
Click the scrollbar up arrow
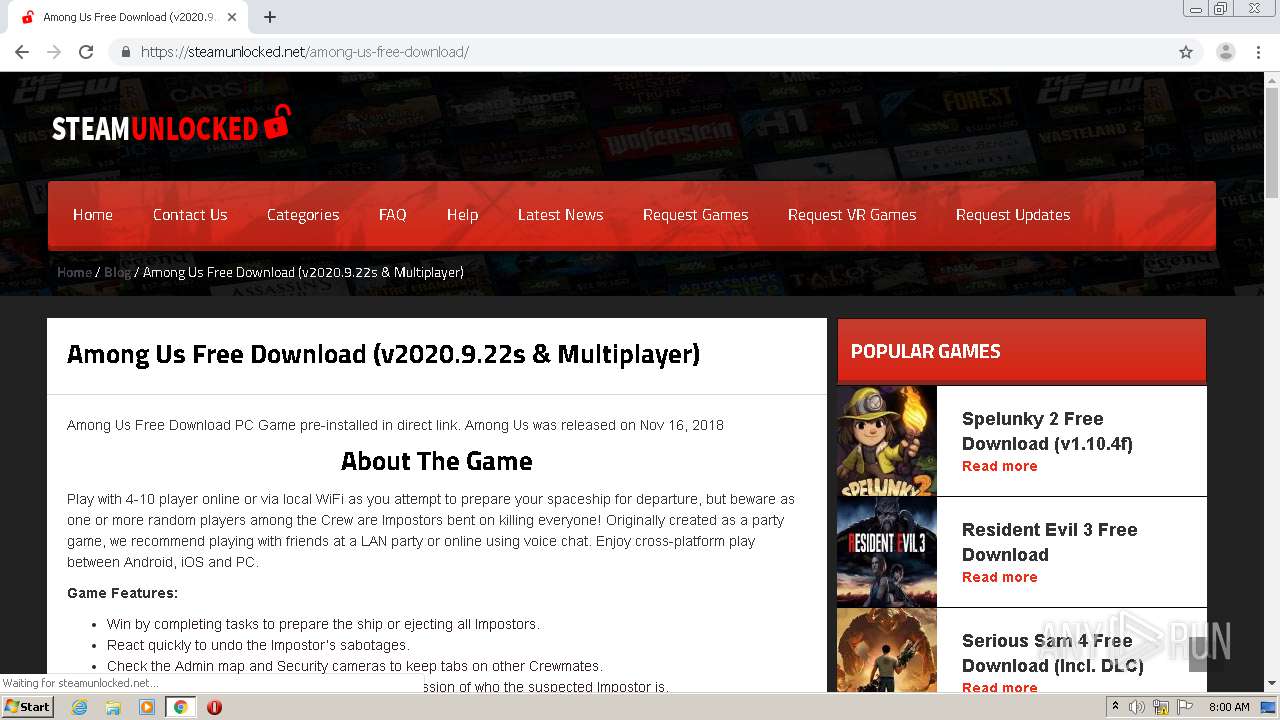(1272, 79)
